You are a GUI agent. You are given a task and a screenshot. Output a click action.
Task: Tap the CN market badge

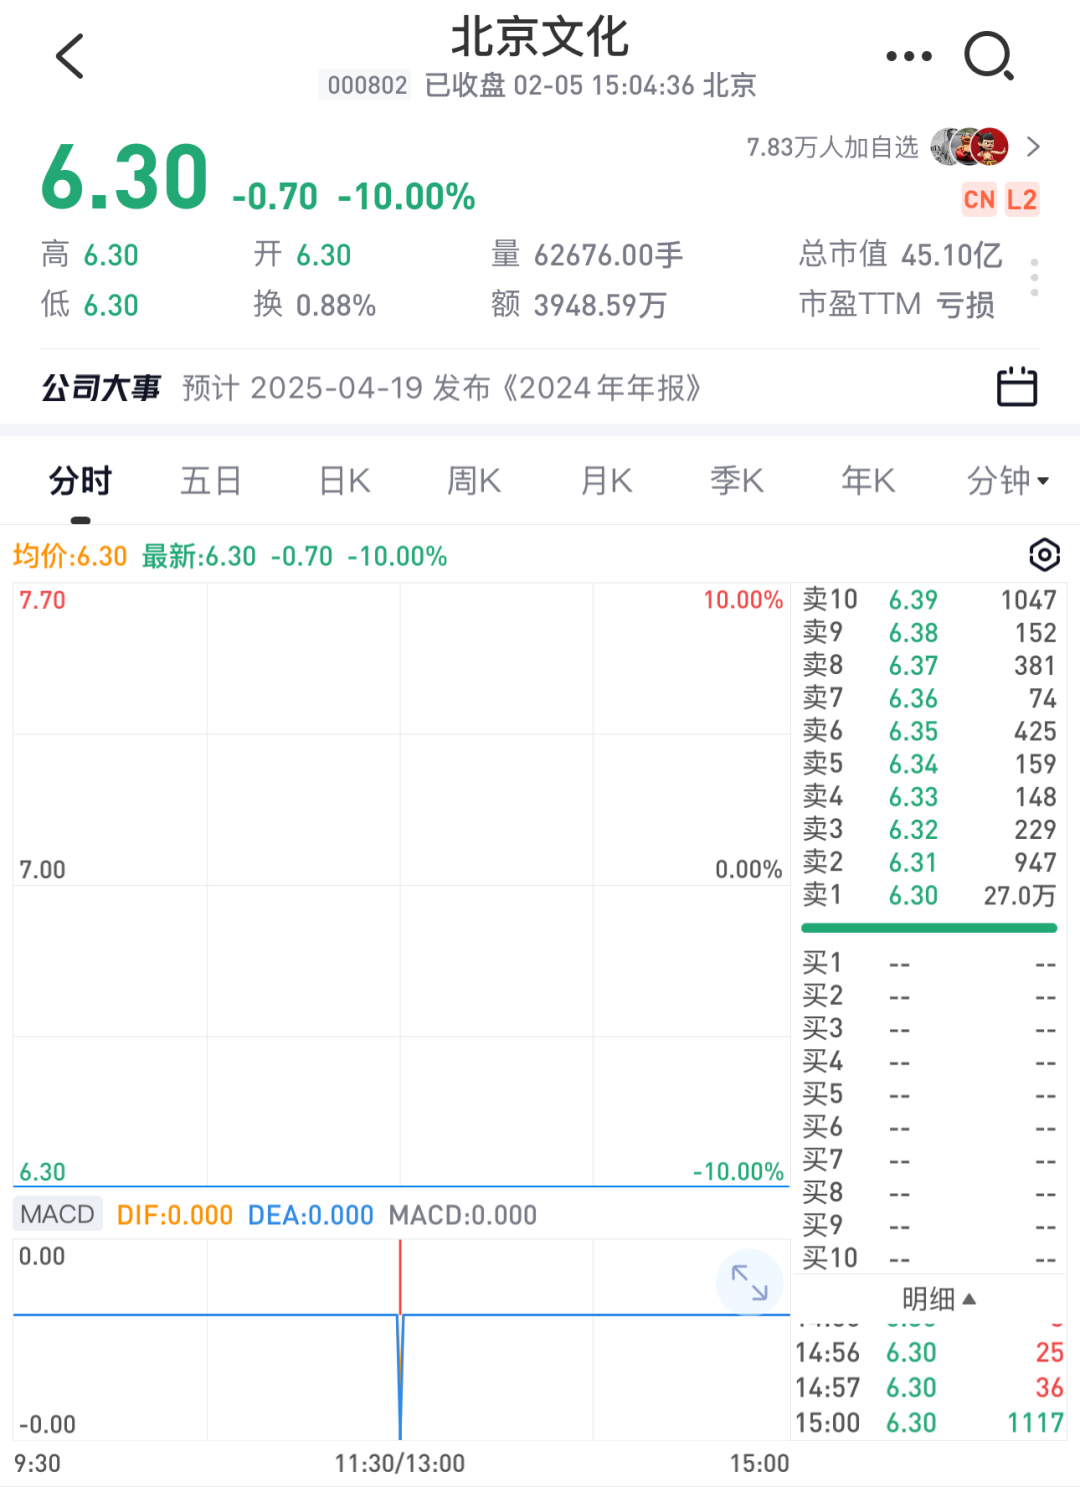click(x=979, y=200)
